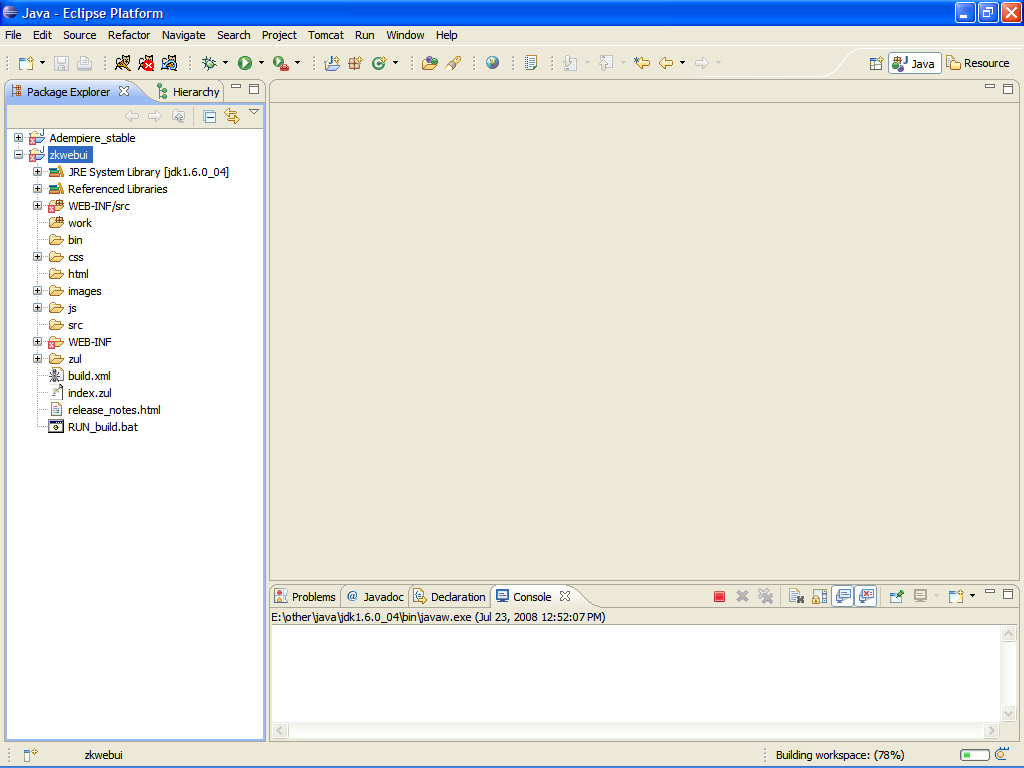The width and height of the screenshot is (1024, 768).
Task: Click the console vertical scroll down arrow
Action: [x=1008, y=713]
